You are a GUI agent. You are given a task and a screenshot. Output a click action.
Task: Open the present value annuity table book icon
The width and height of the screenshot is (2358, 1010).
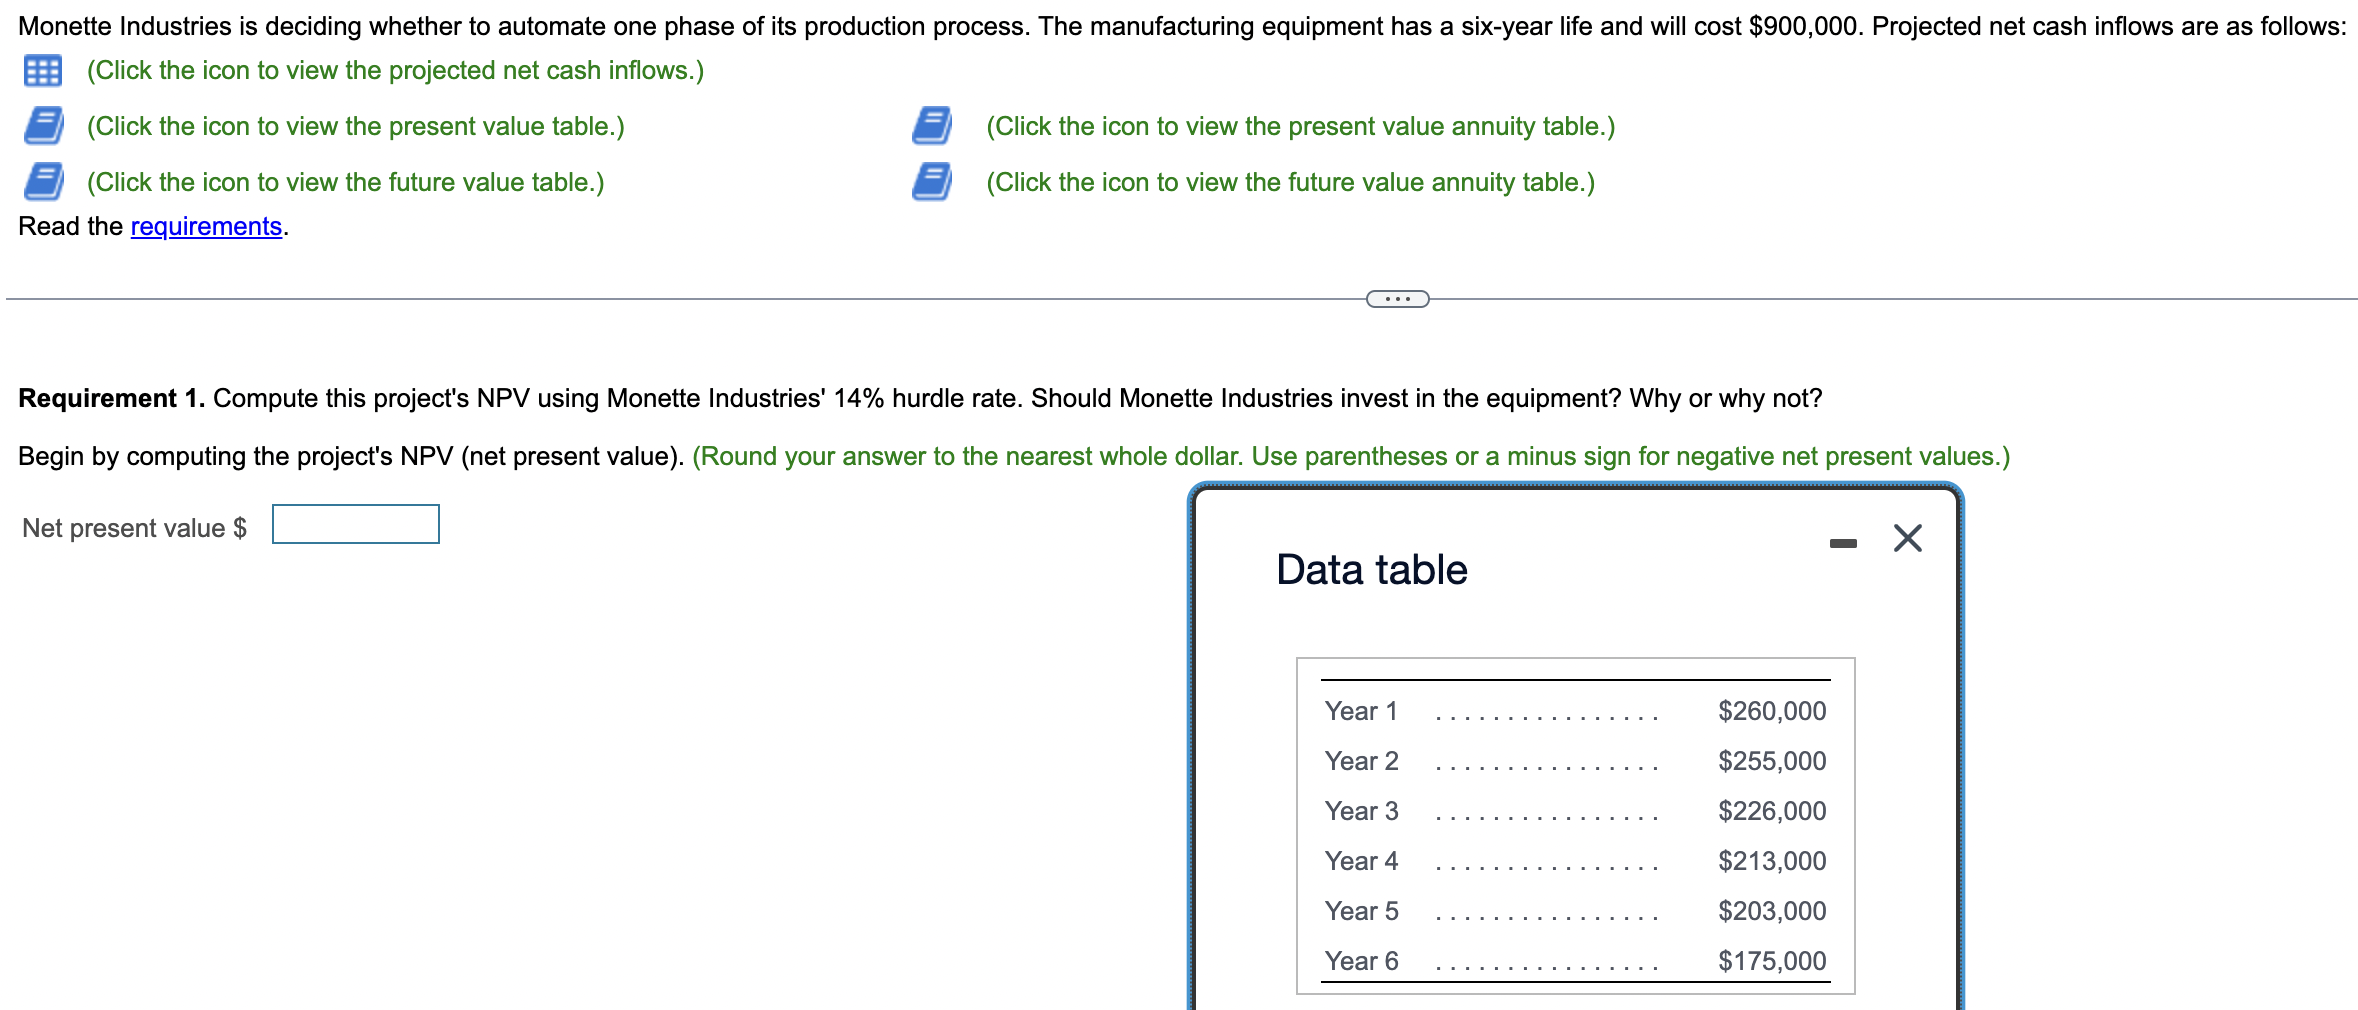pyautogui.click(x=930, y=126)
